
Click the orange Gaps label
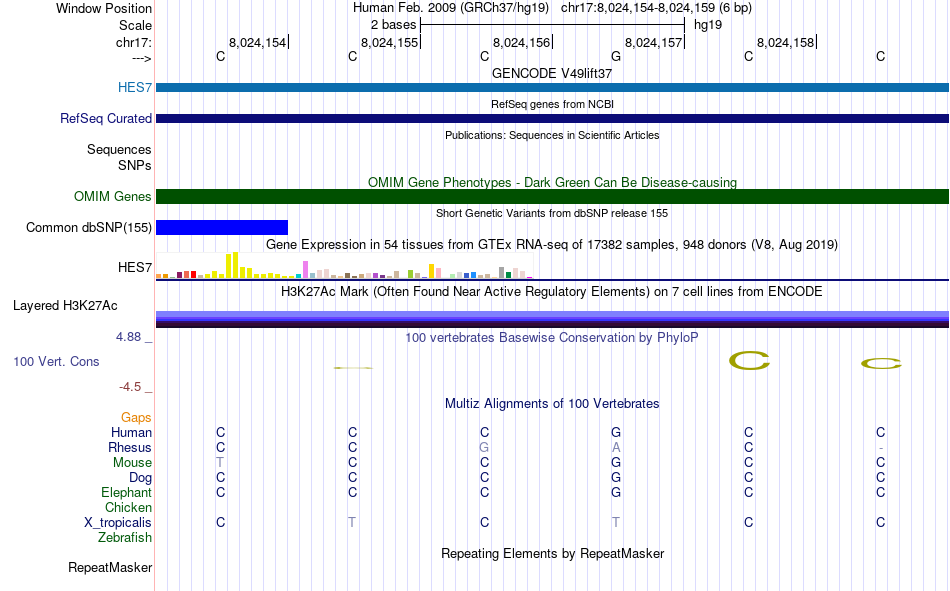click(136, 417)
